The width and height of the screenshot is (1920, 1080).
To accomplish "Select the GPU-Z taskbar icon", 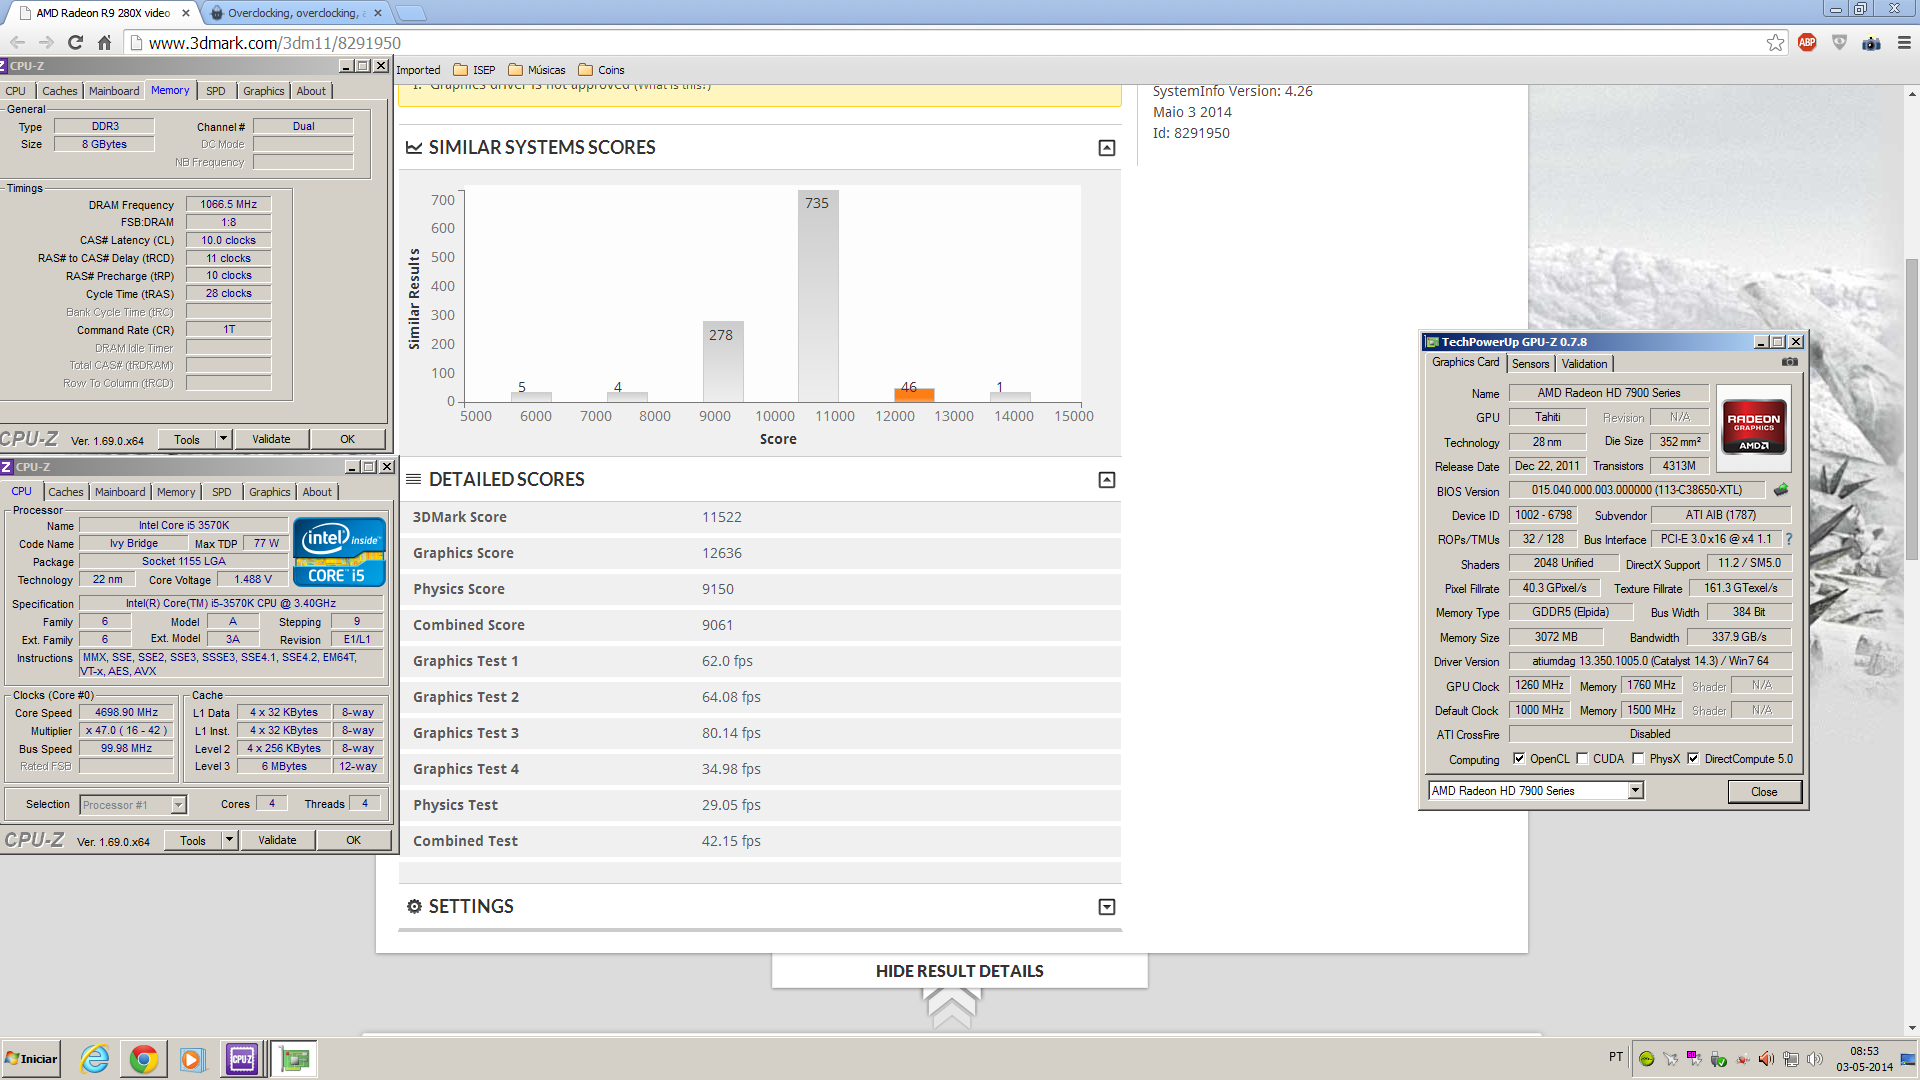I will click(295, 1059).
